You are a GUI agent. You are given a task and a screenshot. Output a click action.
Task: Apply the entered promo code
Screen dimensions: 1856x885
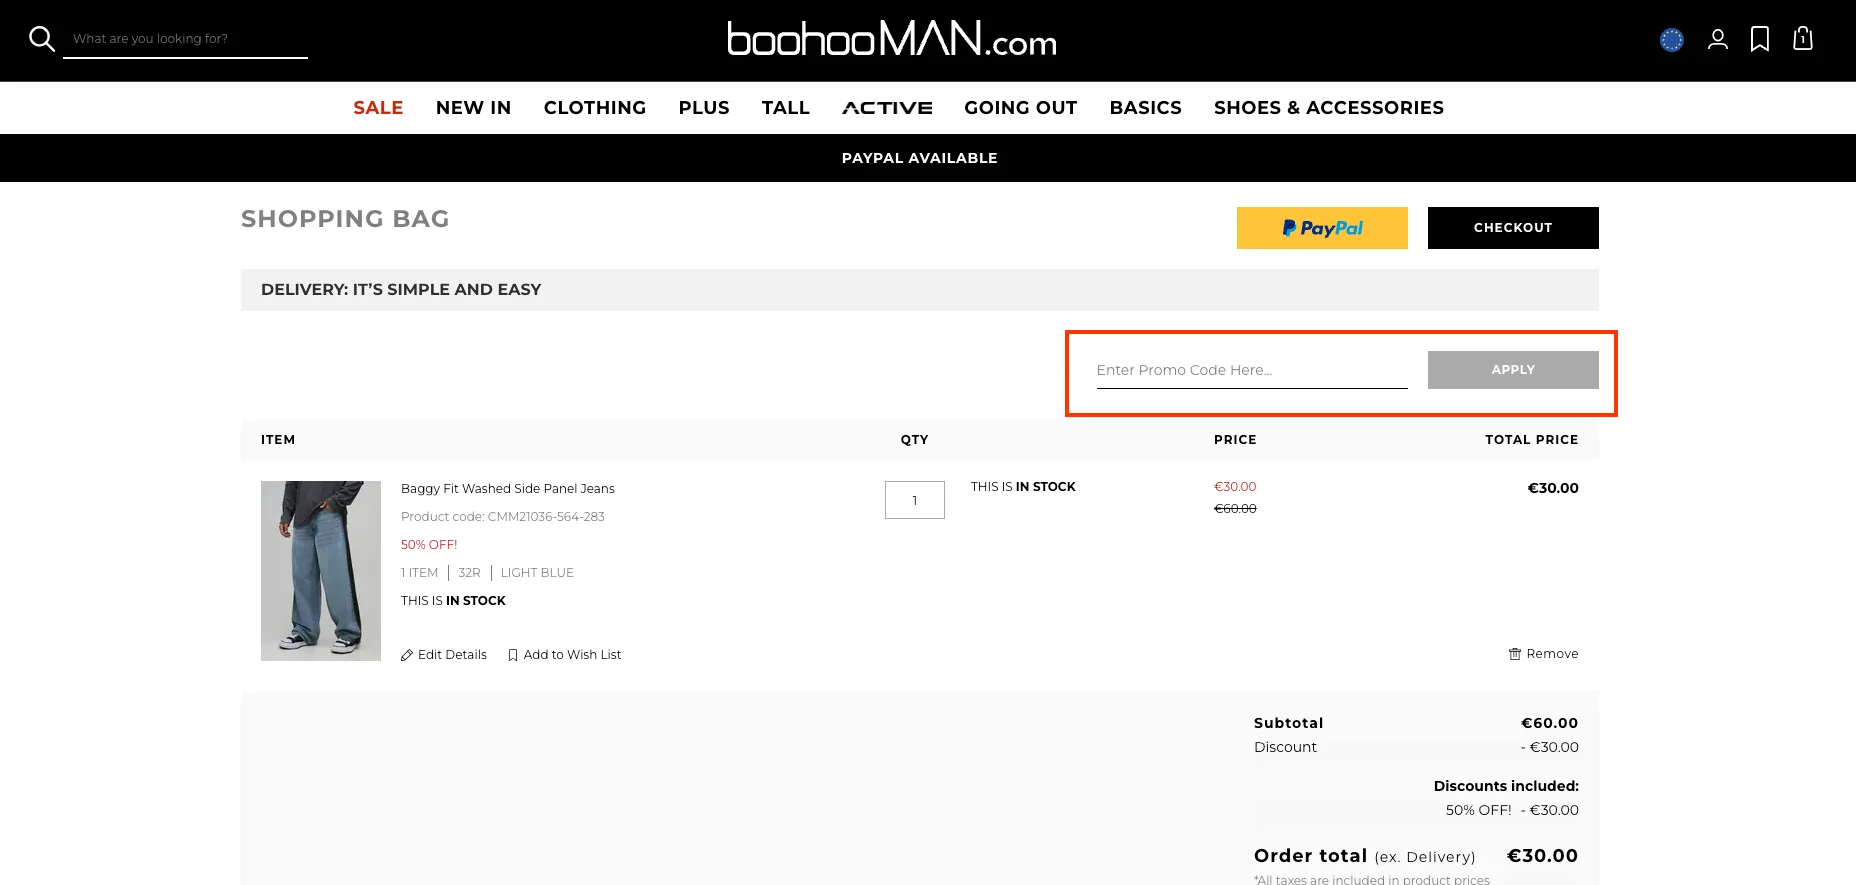coord(1513,369)
